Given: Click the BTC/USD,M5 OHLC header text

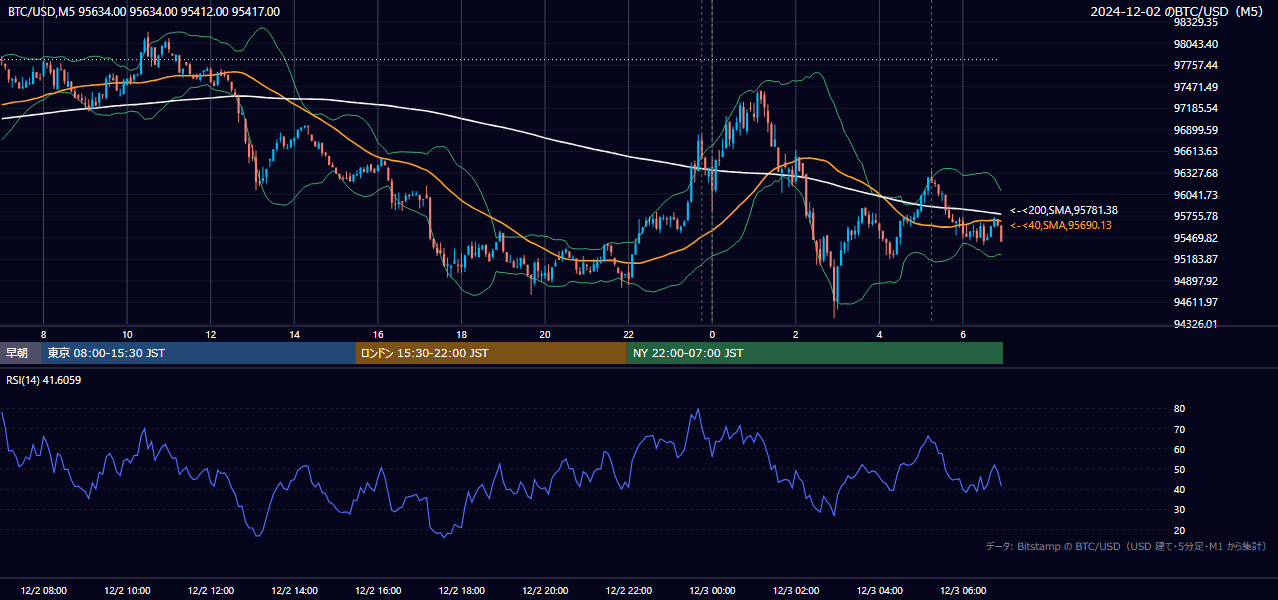Looking at the screenshot, I should click(x=144, y=11).
